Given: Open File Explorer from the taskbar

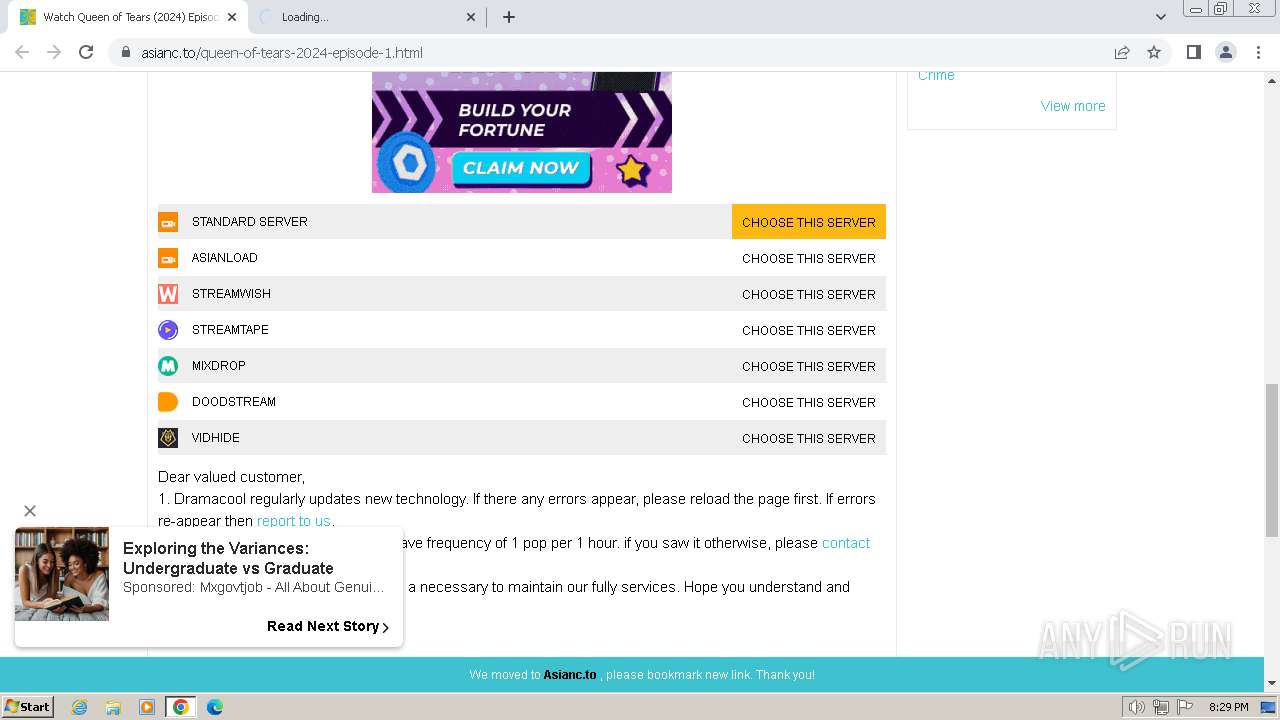Looking at the screenshot, I should 113,707.
